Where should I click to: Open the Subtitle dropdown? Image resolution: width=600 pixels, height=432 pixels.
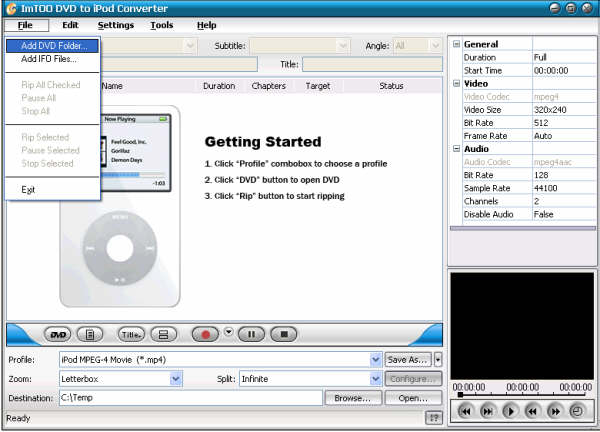point(343,46)
